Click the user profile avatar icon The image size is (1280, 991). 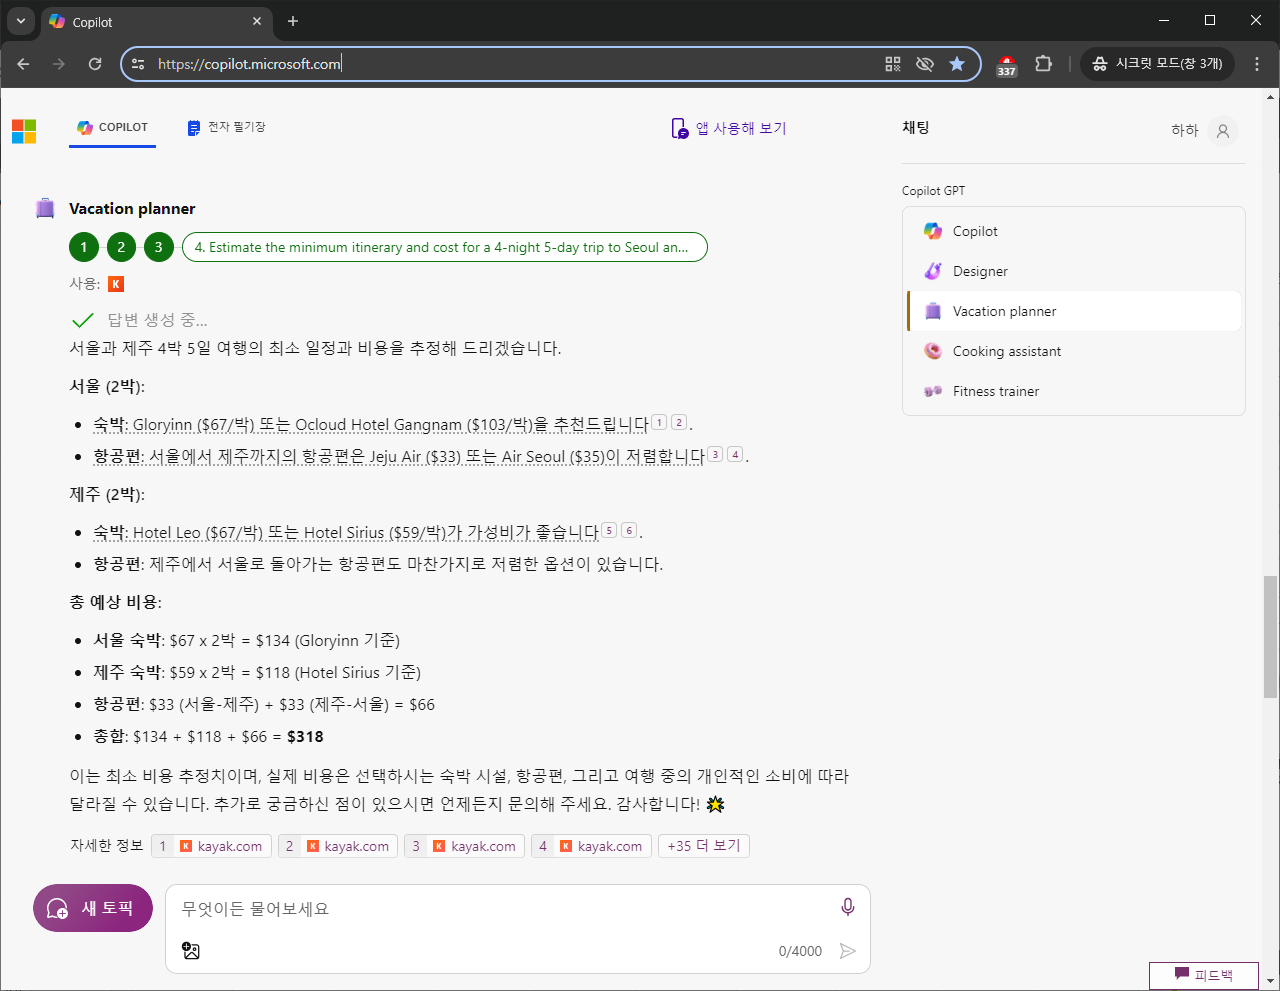[1222, 130]
